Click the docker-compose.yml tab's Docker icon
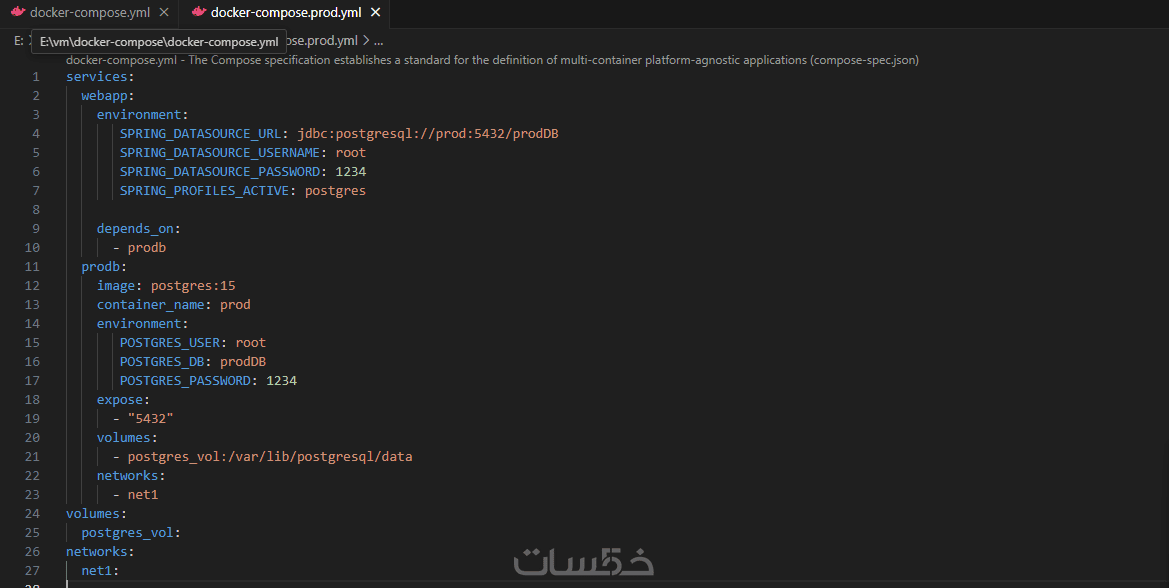Viewport: 1169px width, 588px height. (x=18, y=13)
